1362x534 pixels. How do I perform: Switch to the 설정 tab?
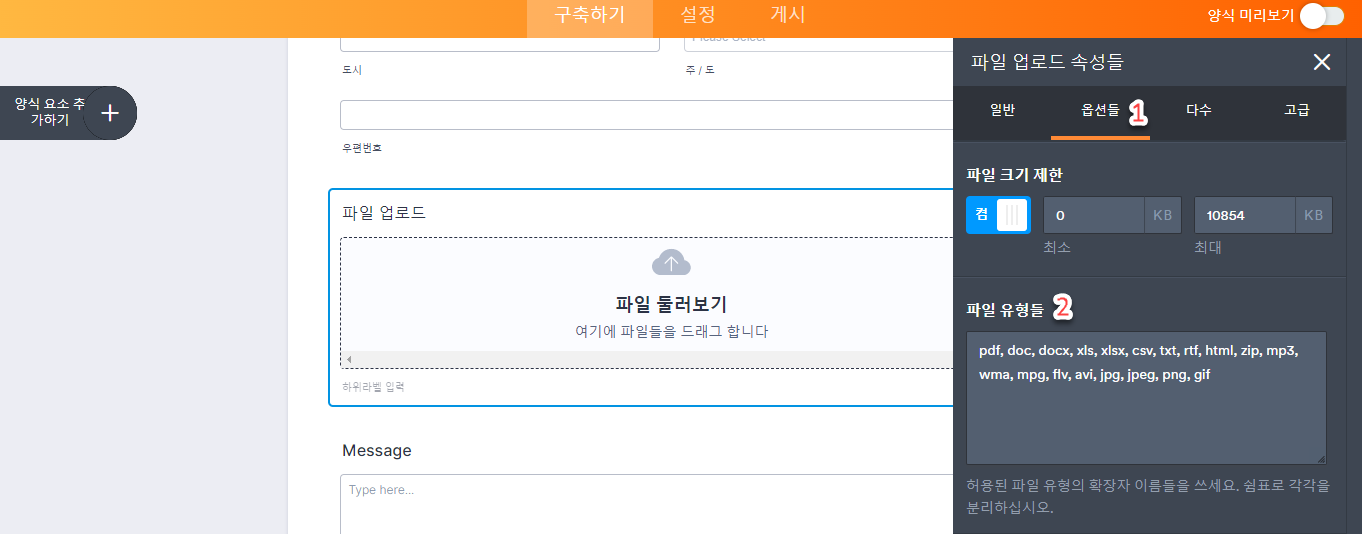(698, 15)
